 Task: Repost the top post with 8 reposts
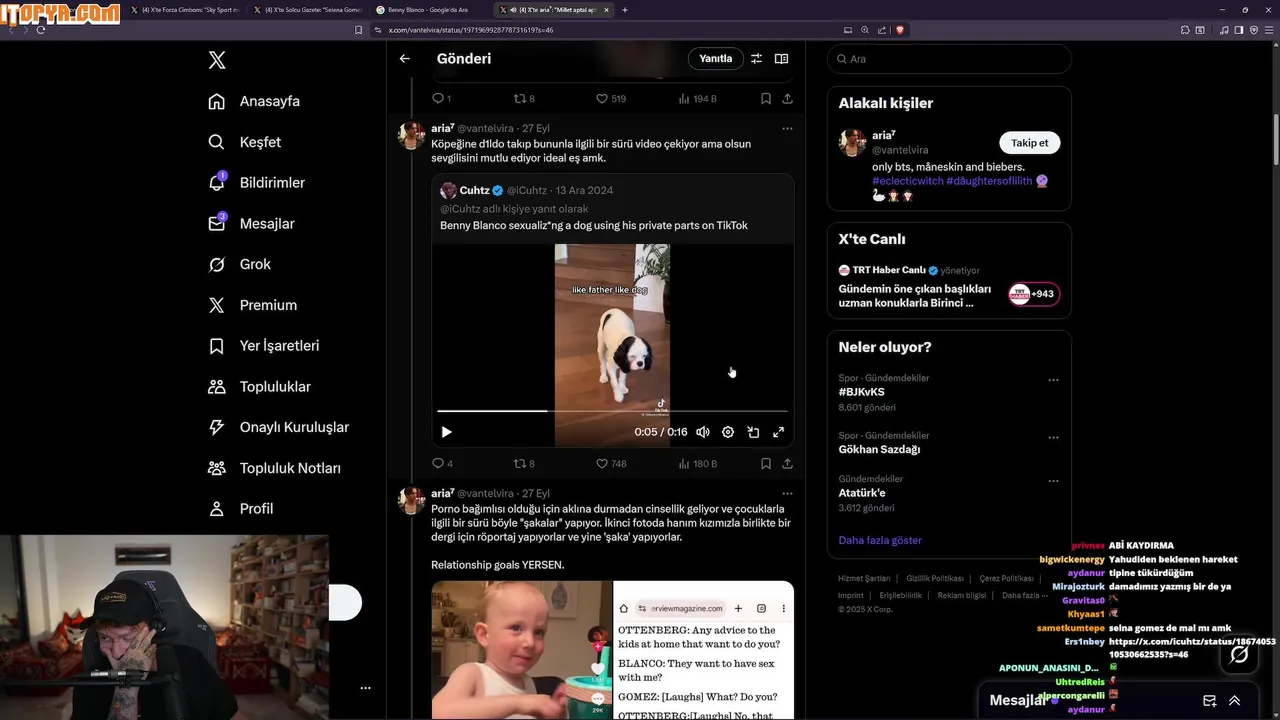coord(524,99)
